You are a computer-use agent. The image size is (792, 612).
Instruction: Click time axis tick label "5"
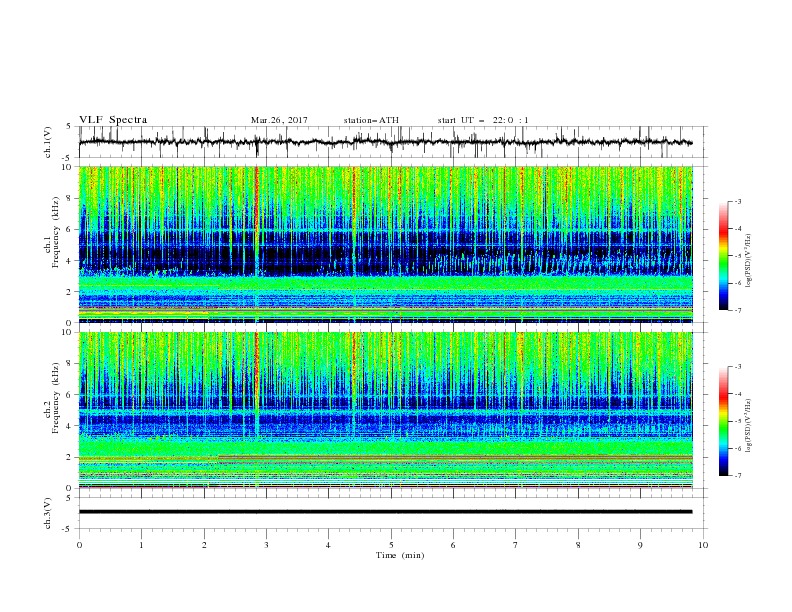click(391, 545)
